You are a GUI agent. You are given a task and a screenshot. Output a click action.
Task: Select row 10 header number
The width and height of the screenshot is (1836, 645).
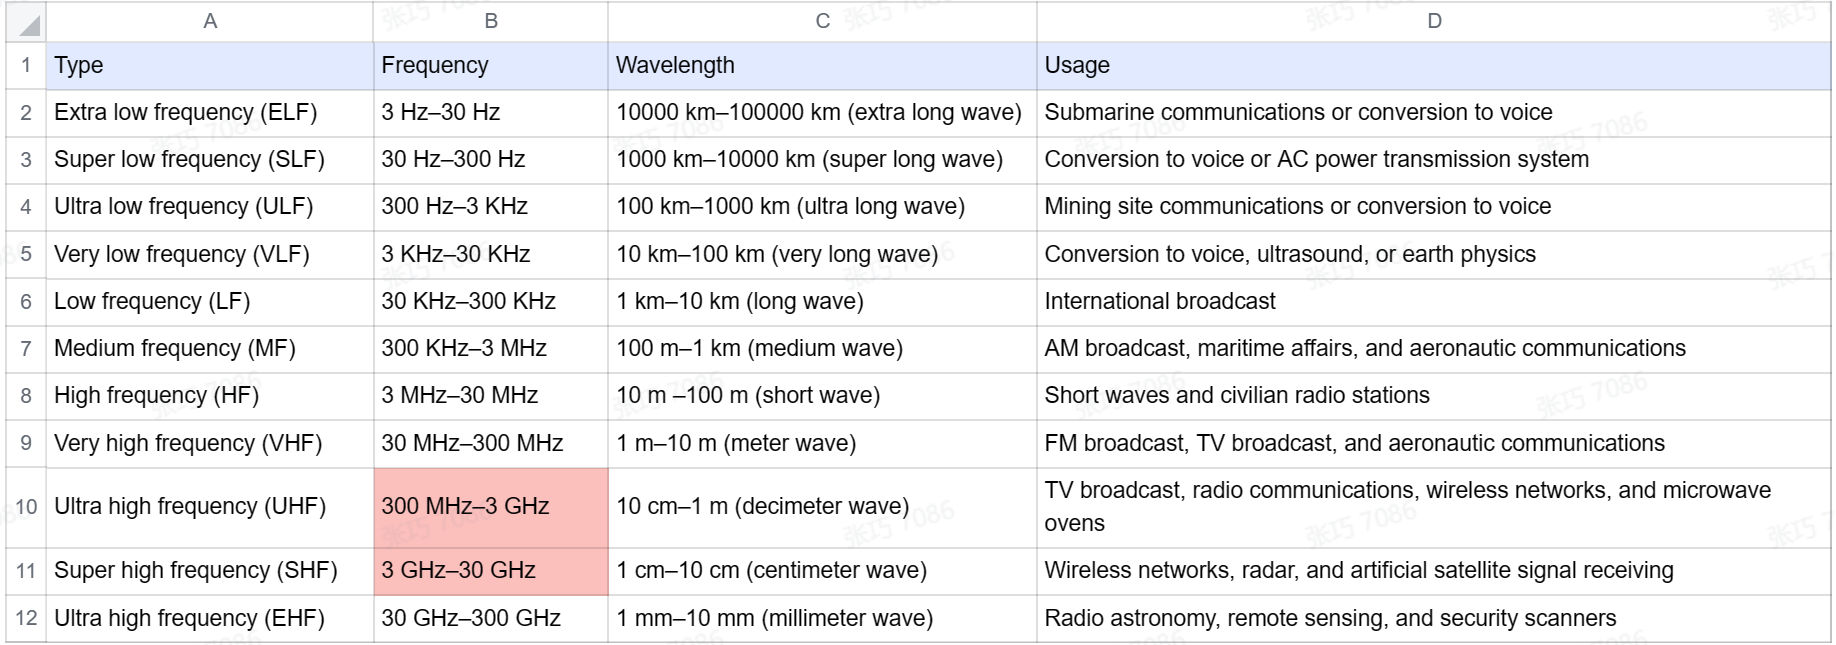(26, 507)
